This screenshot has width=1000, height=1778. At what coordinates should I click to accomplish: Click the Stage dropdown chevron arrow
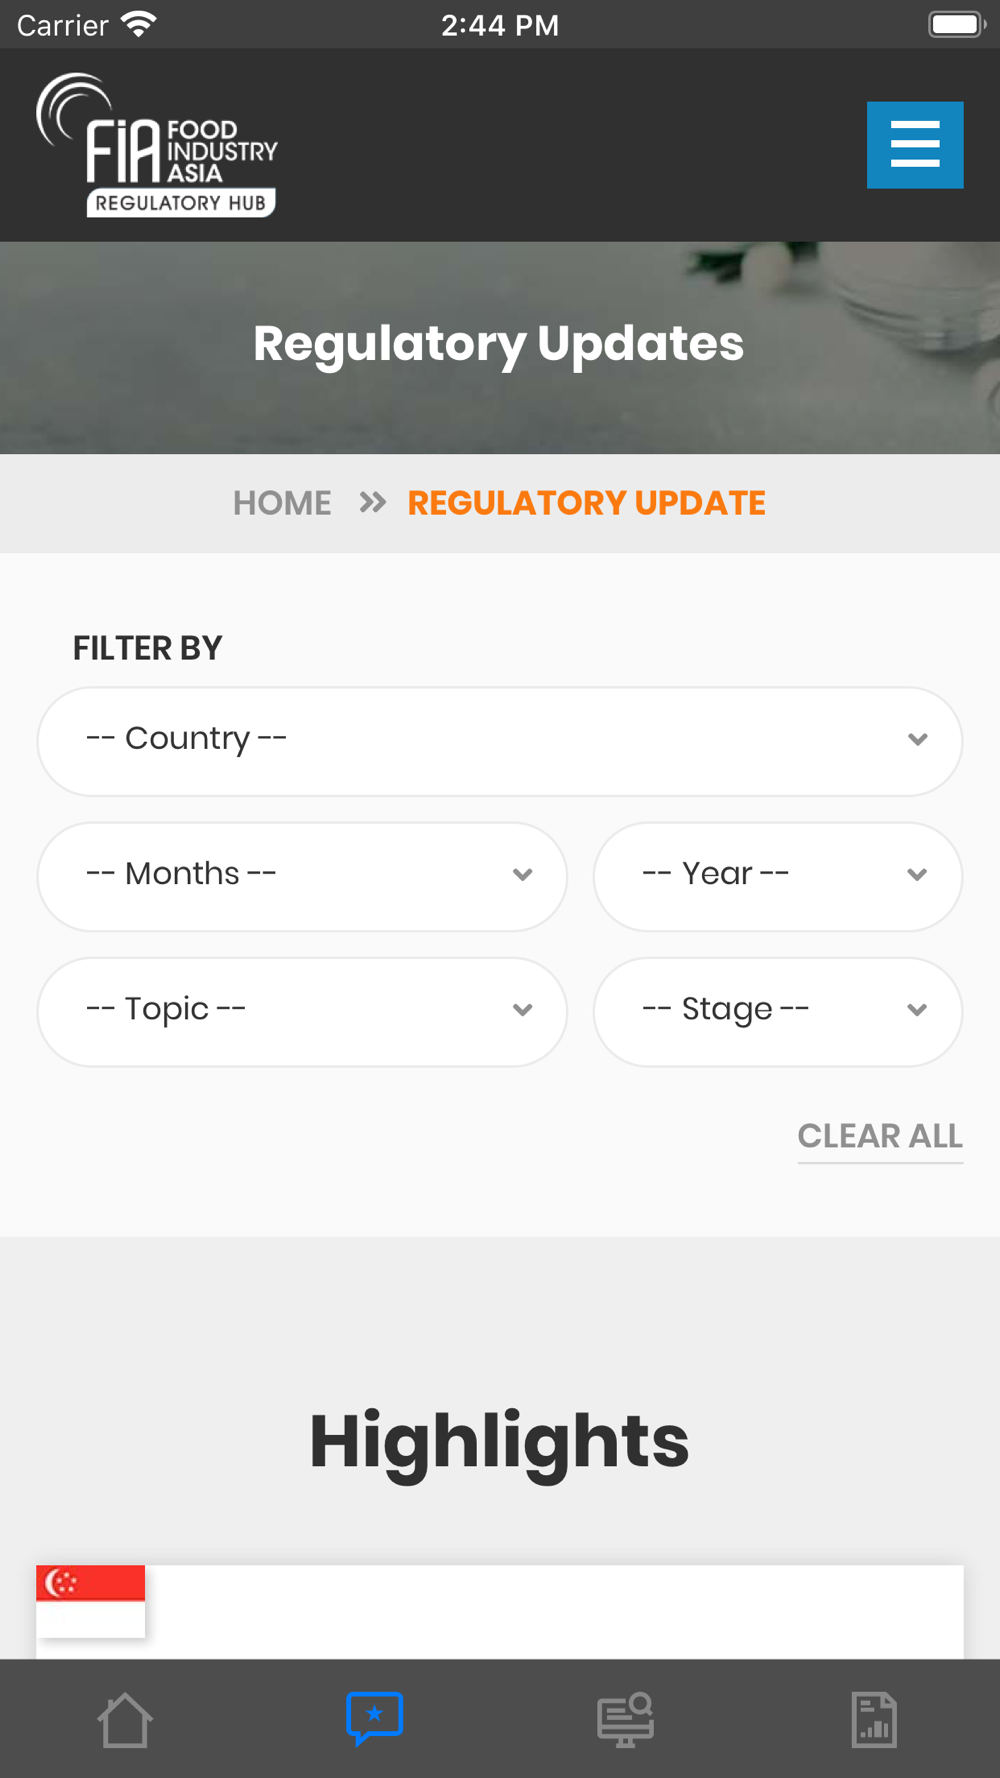tap(917, 1010)
